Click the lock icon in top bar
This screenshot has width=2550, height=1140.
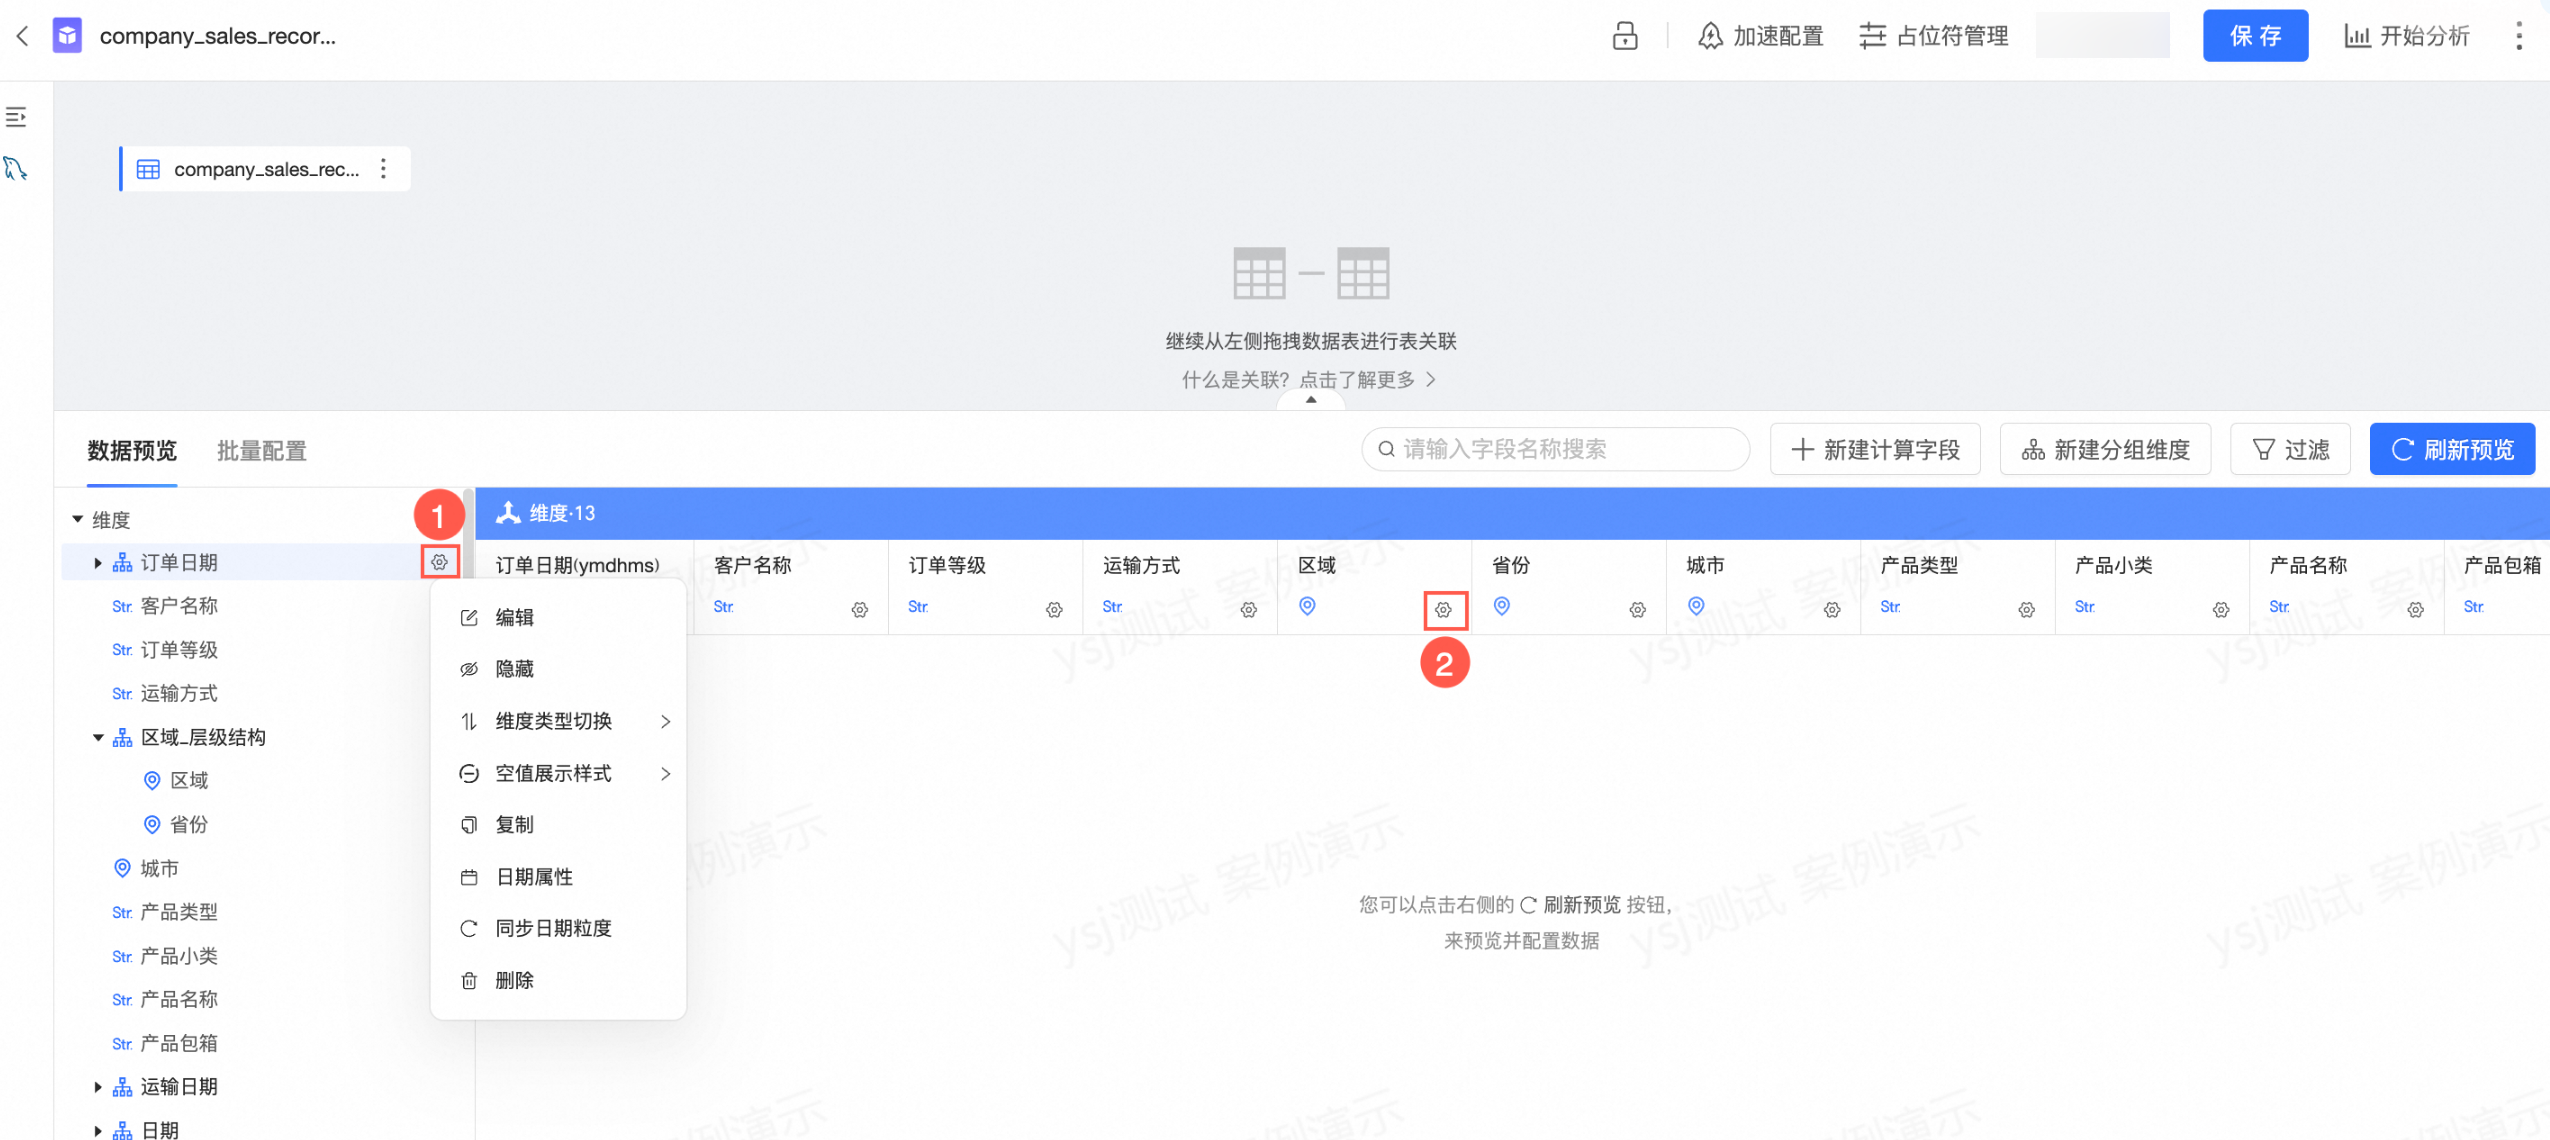1624,36
